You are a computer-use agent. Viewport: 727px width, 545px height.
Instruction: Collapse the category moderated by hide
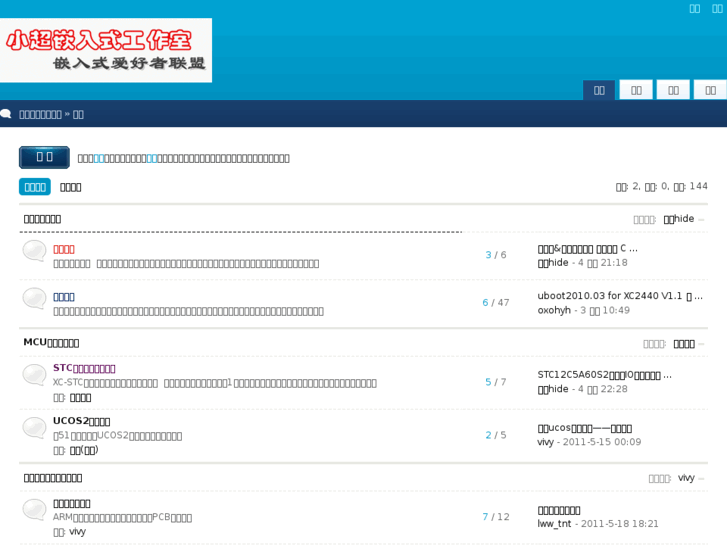point(701,219)
